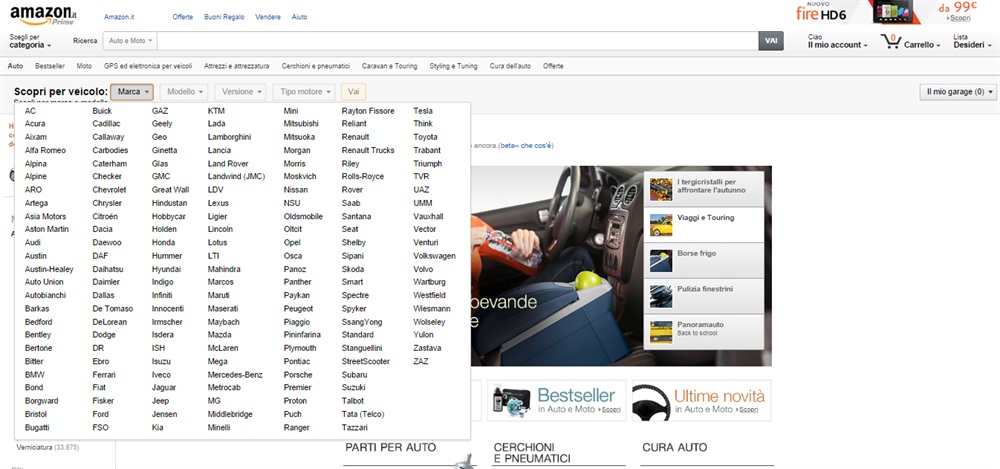Select Toyota from the brand list
The image size is (1000, 469).
[425, 137]
